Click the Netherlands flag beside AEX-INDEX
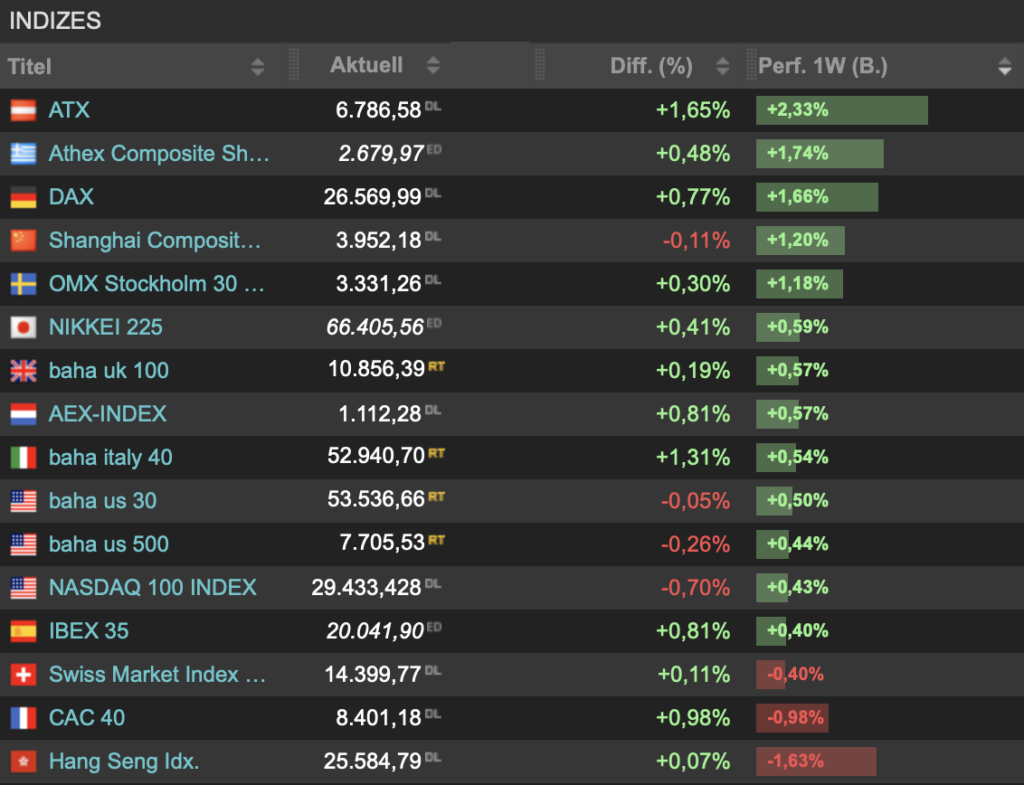 pos(24,414)
